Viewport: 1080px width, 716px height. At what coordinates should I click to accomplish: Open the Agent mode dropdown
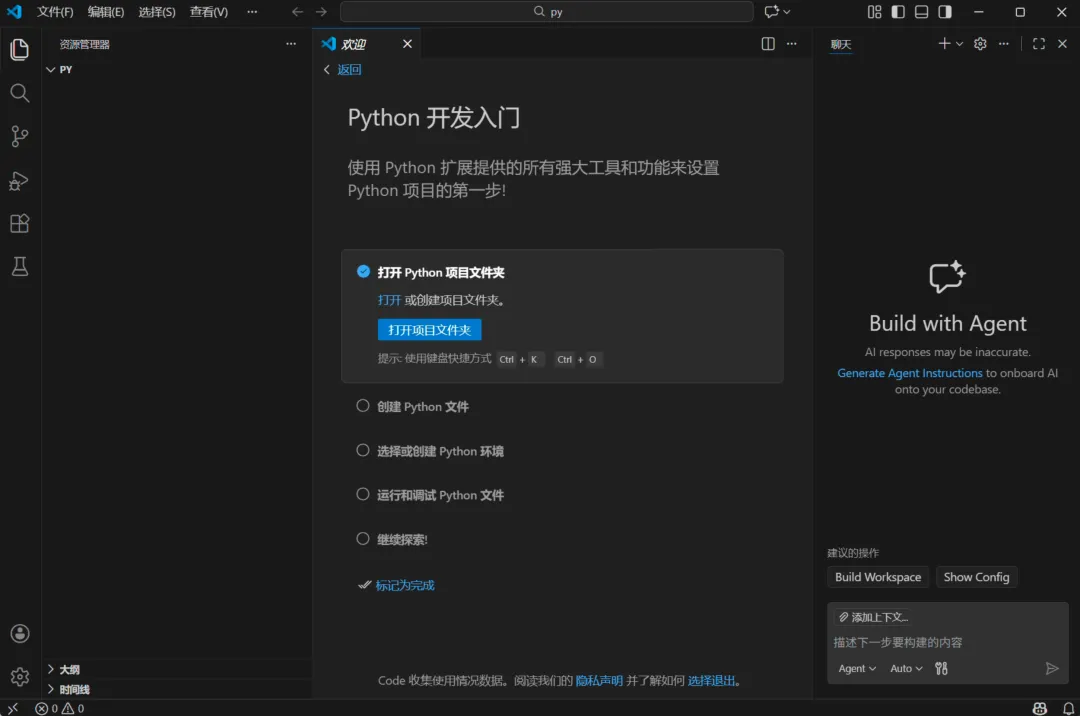(x=857, y=668)
